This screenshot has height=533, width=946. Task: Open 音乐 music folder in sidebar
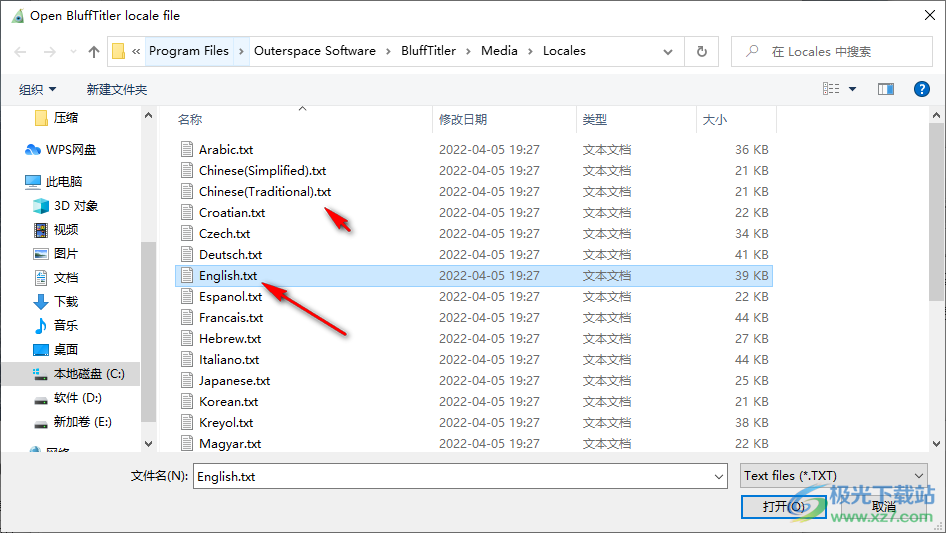click(x=65, y=326)
